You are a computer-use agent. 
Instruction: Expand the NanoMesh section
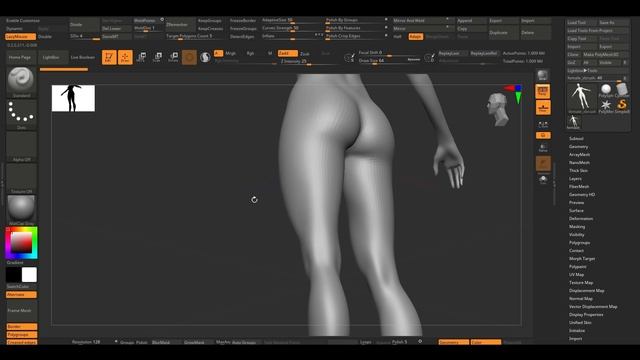point(579,162)
